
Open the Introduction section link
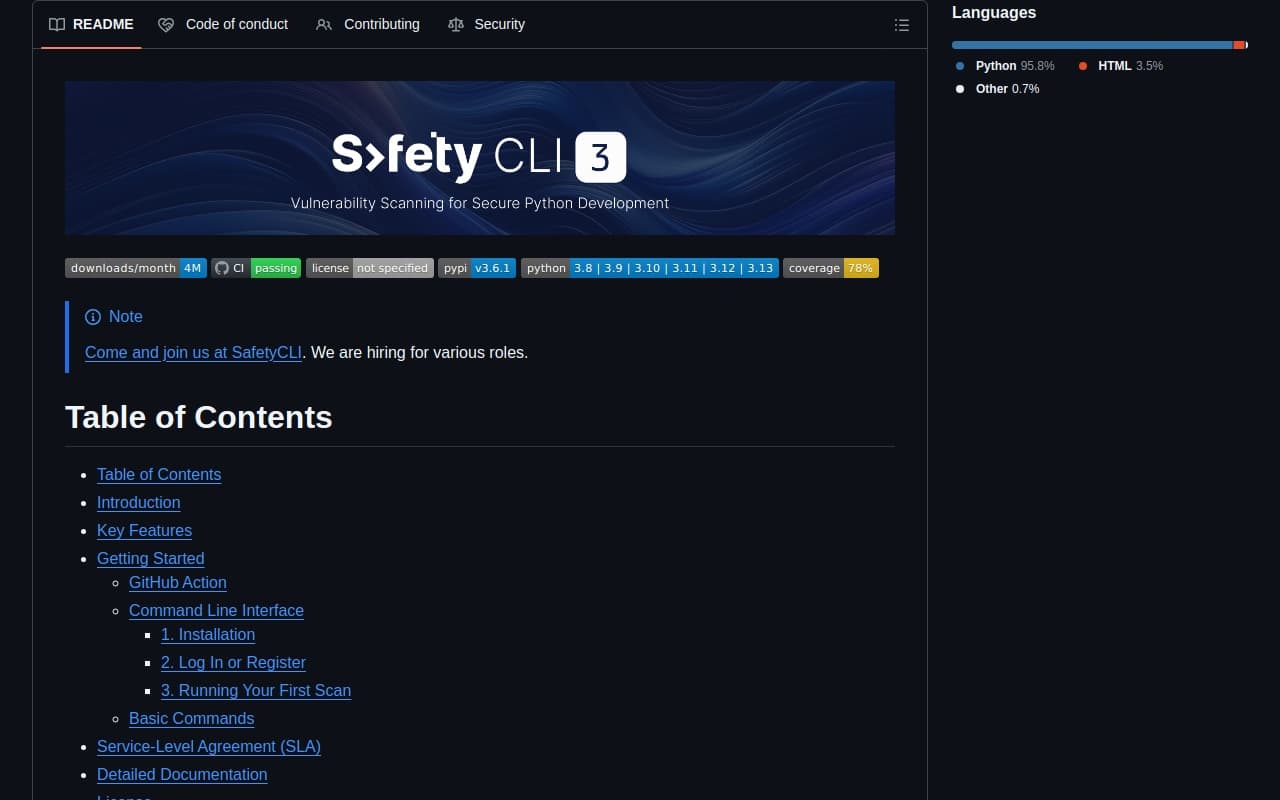[x=138, y=502]
